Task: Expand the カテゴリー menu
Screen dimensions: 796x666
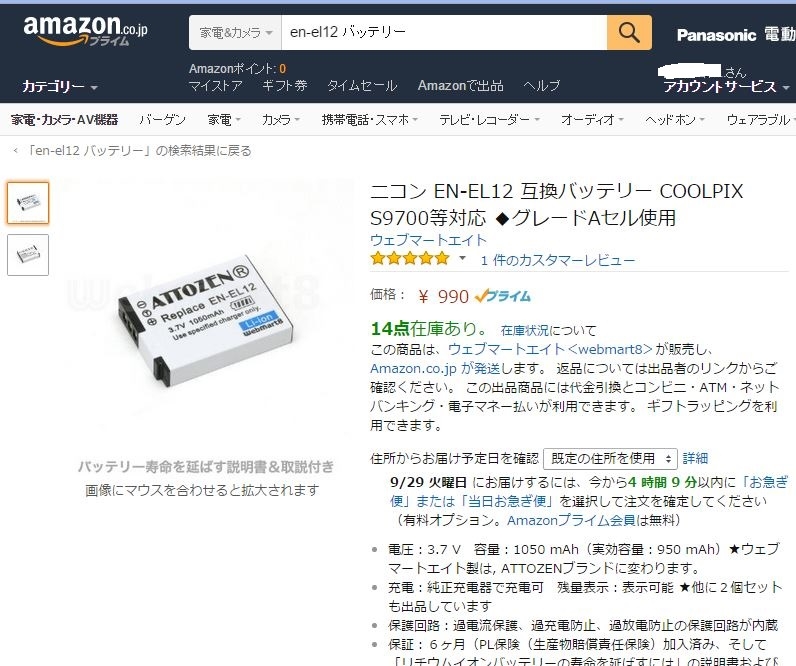Action: coord(59,87)
